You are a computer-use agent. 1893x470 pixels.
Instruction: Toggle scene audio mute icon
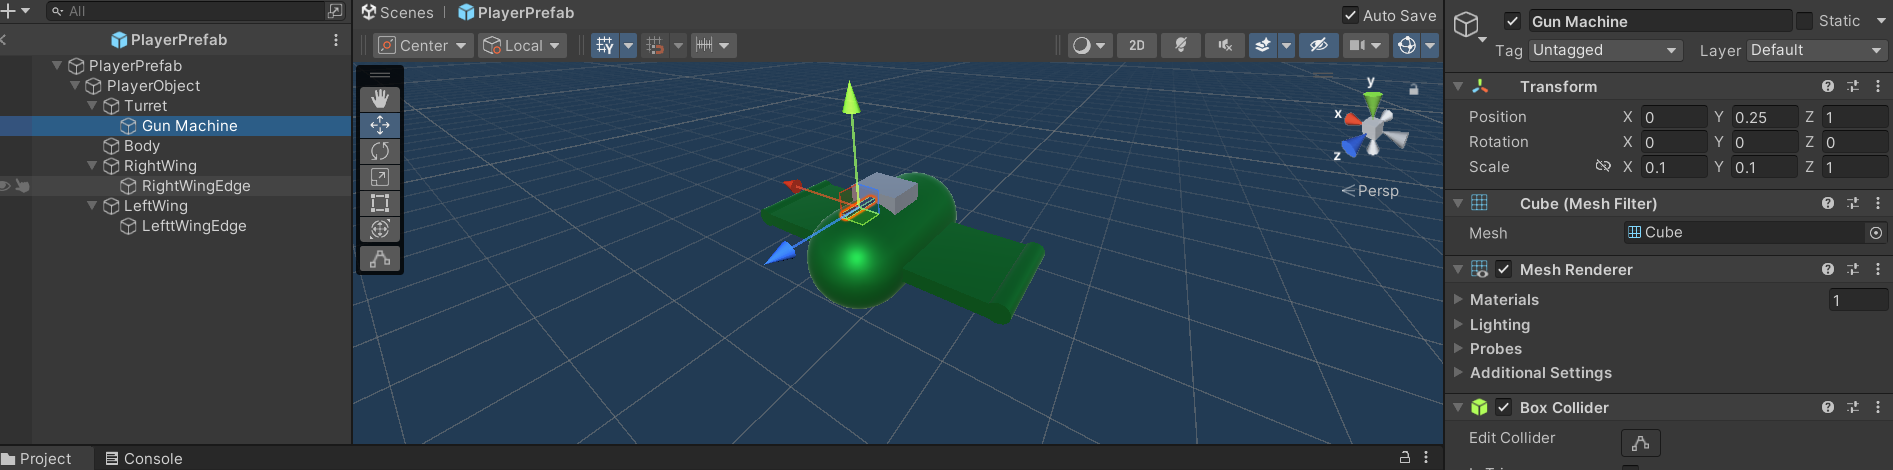click(x=1225, y=45)
